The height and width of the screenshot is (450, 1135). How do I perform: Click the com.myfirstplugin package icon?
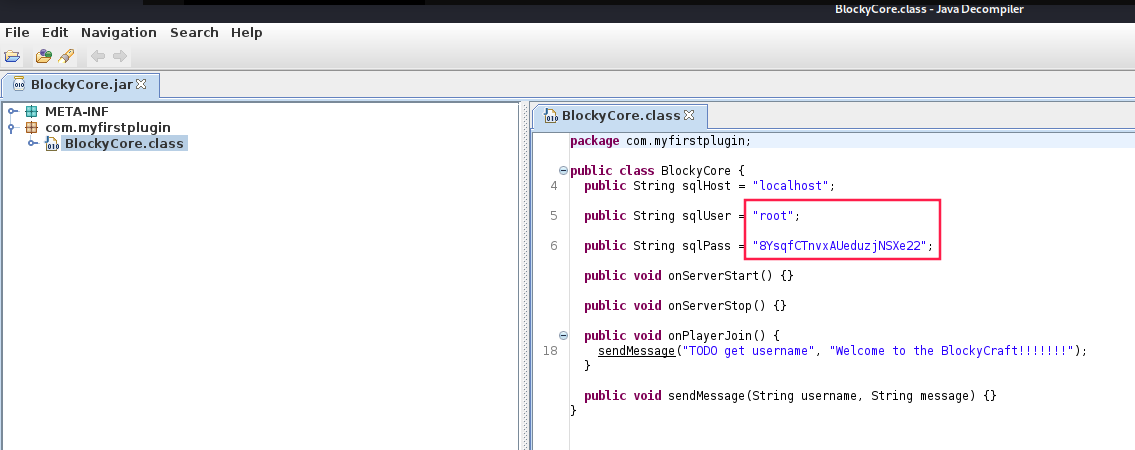32,127
